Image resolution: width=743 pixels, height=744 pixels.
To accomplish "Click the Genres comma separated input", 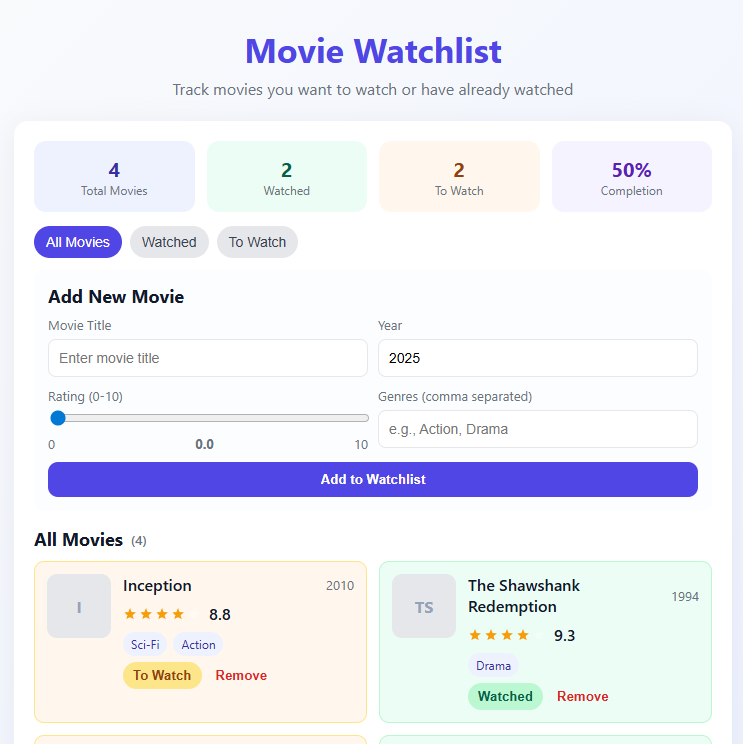I will [537, 429].
